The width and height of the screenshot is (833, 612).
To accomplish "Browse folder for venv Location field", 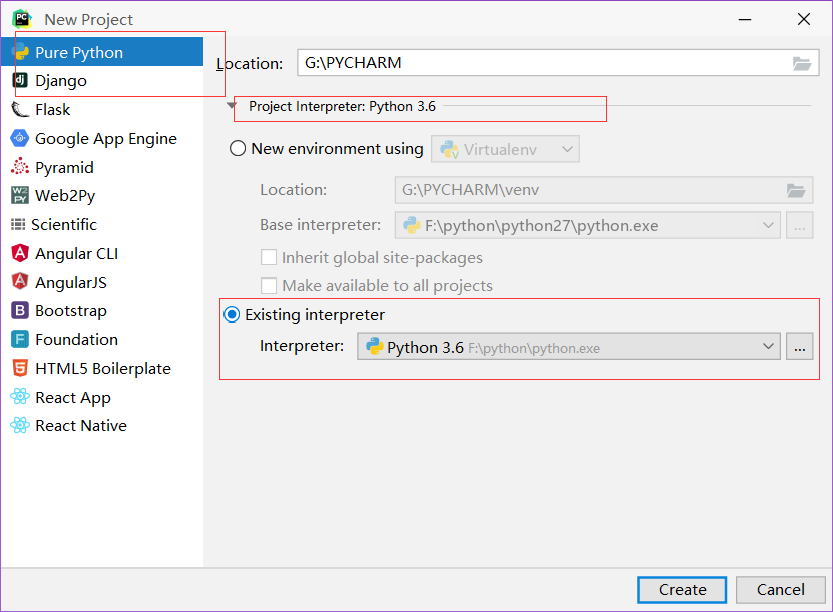I will tap(796, 190).
